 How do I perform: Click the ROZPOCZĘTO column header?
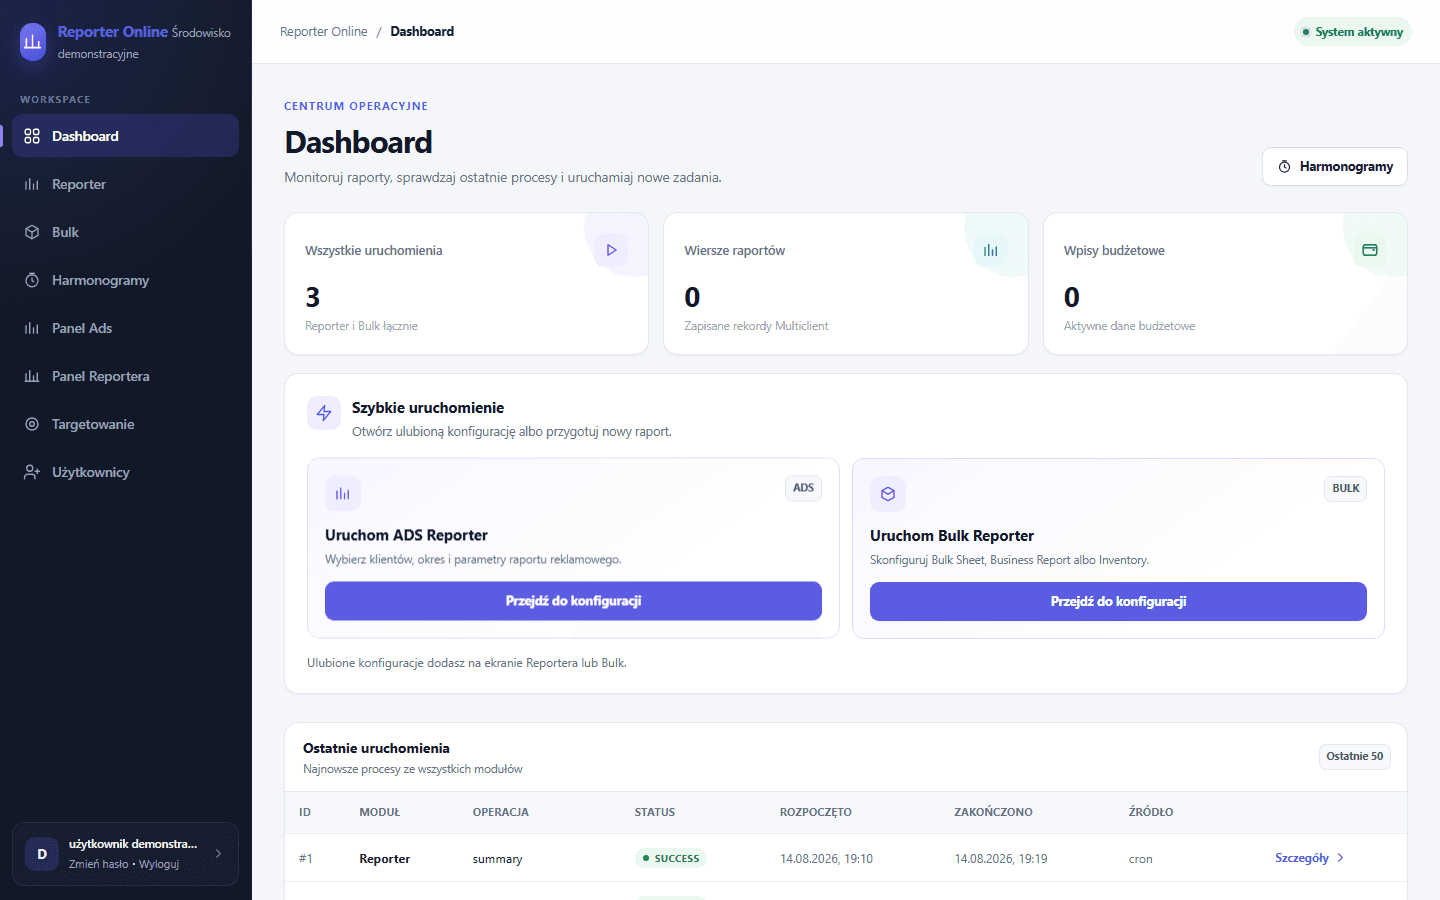pos(816,812)
